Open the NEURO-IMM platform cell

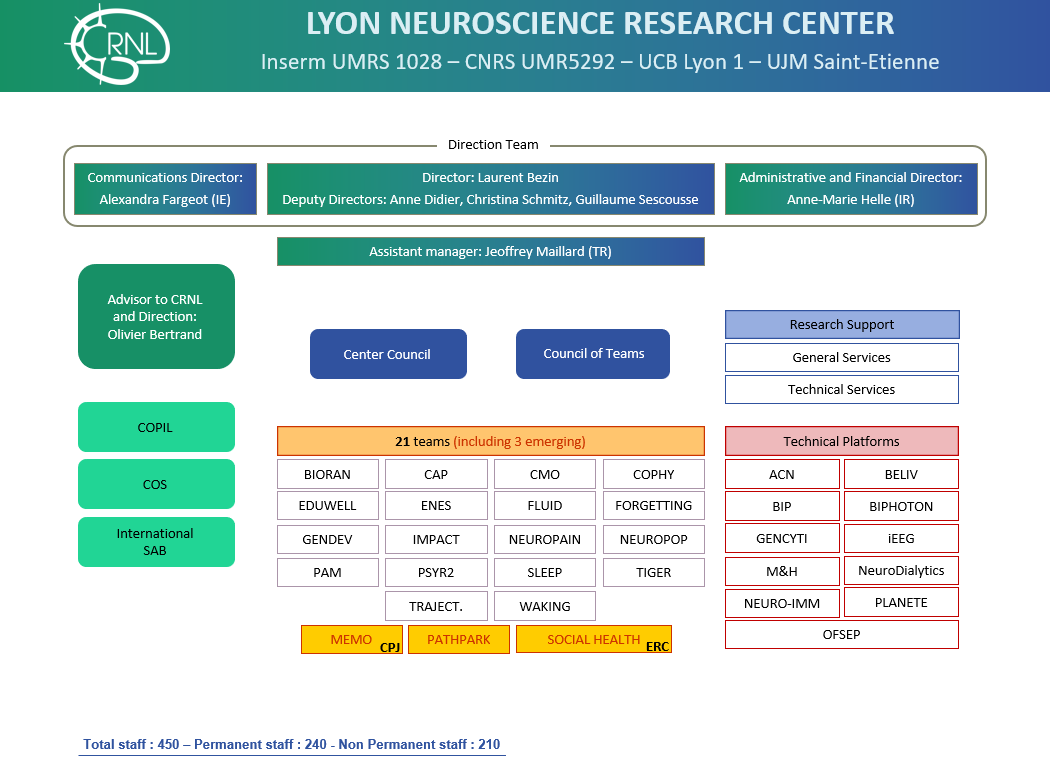782,604
